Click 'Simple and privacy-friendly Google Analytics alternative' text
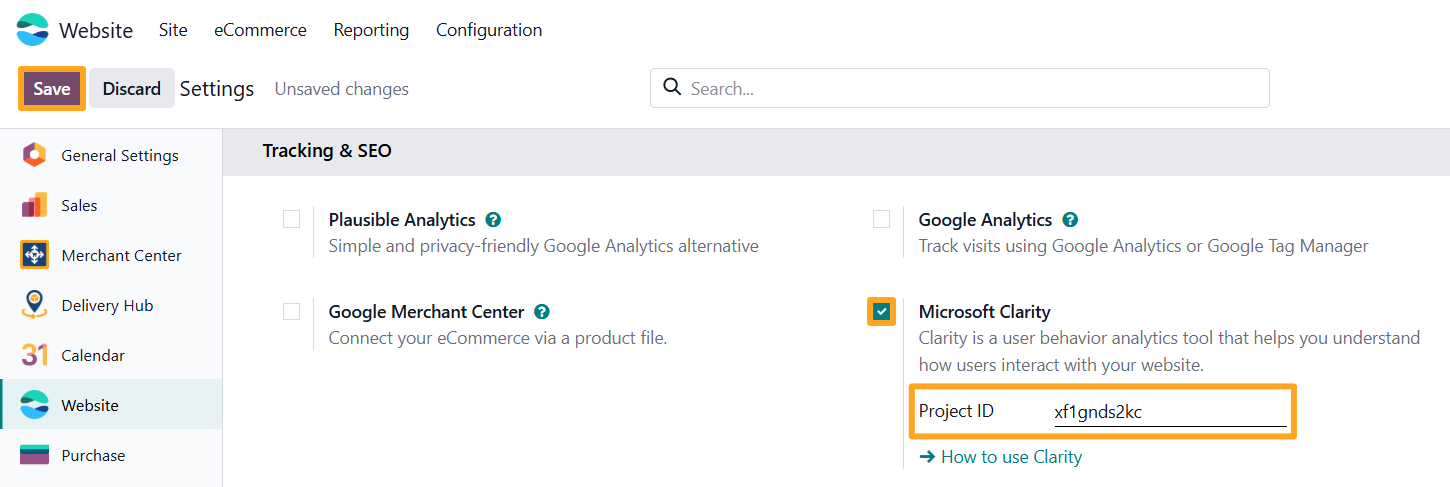This screenshot has width=1450, height=487. click(544, 246)
